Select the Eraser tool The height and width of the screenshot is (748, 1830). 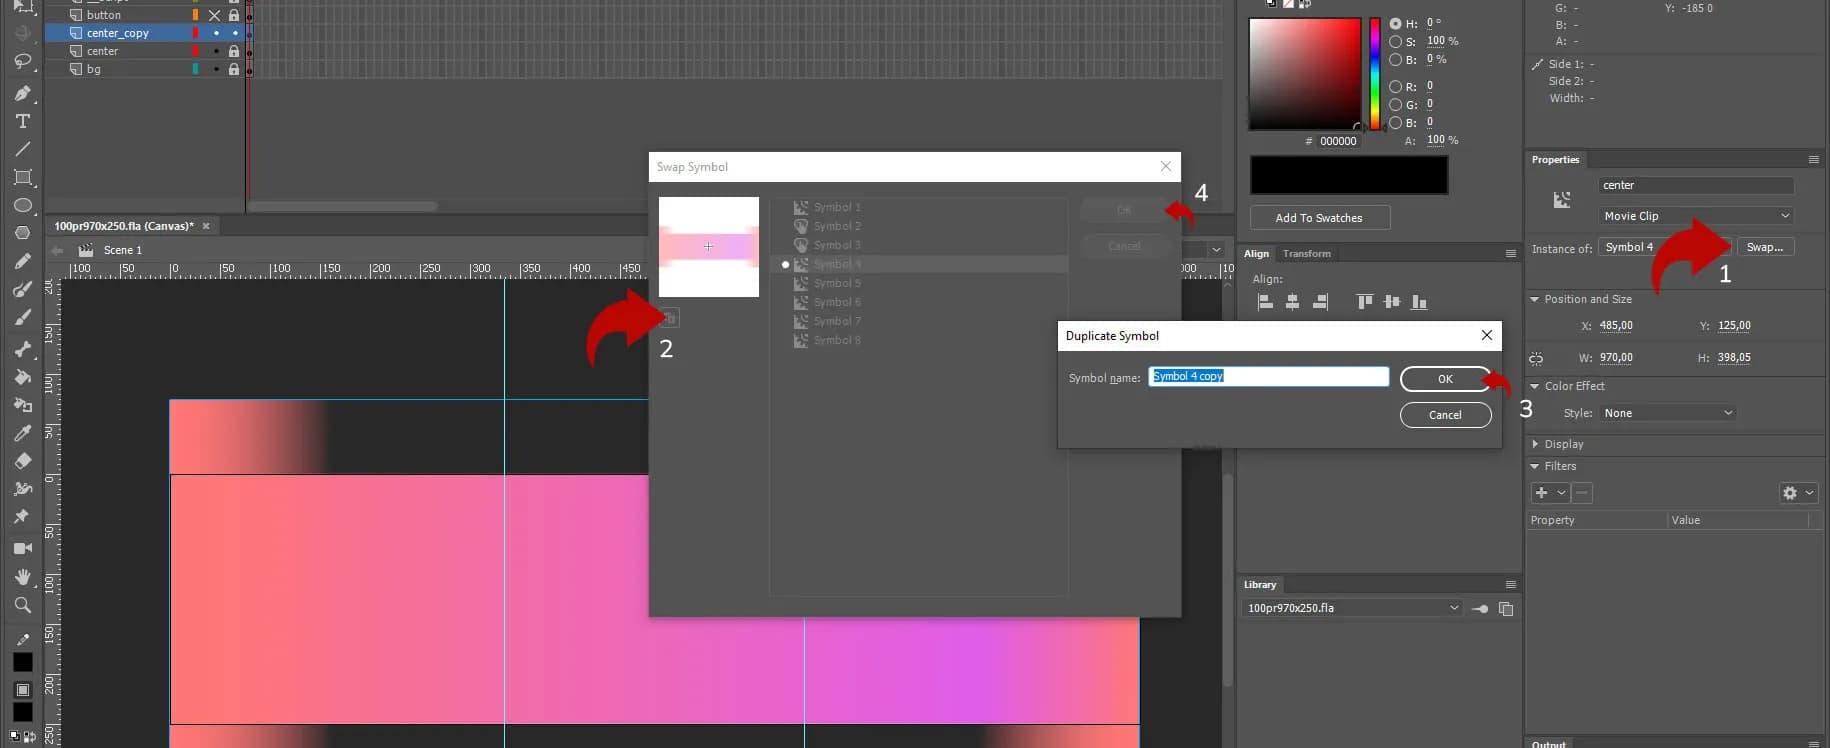tap(22, 461)
